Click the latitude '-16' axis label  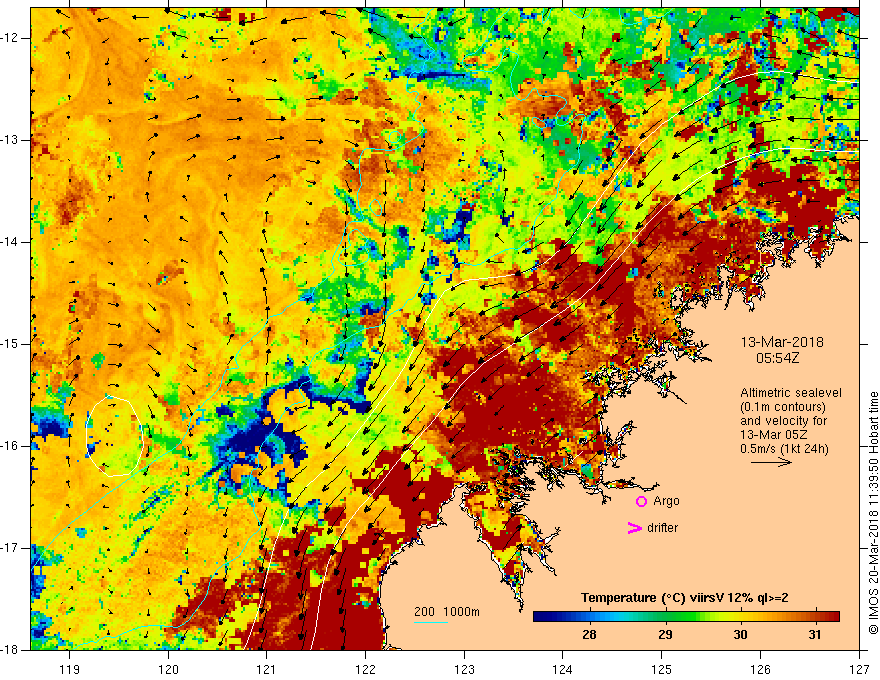point(10,447)
